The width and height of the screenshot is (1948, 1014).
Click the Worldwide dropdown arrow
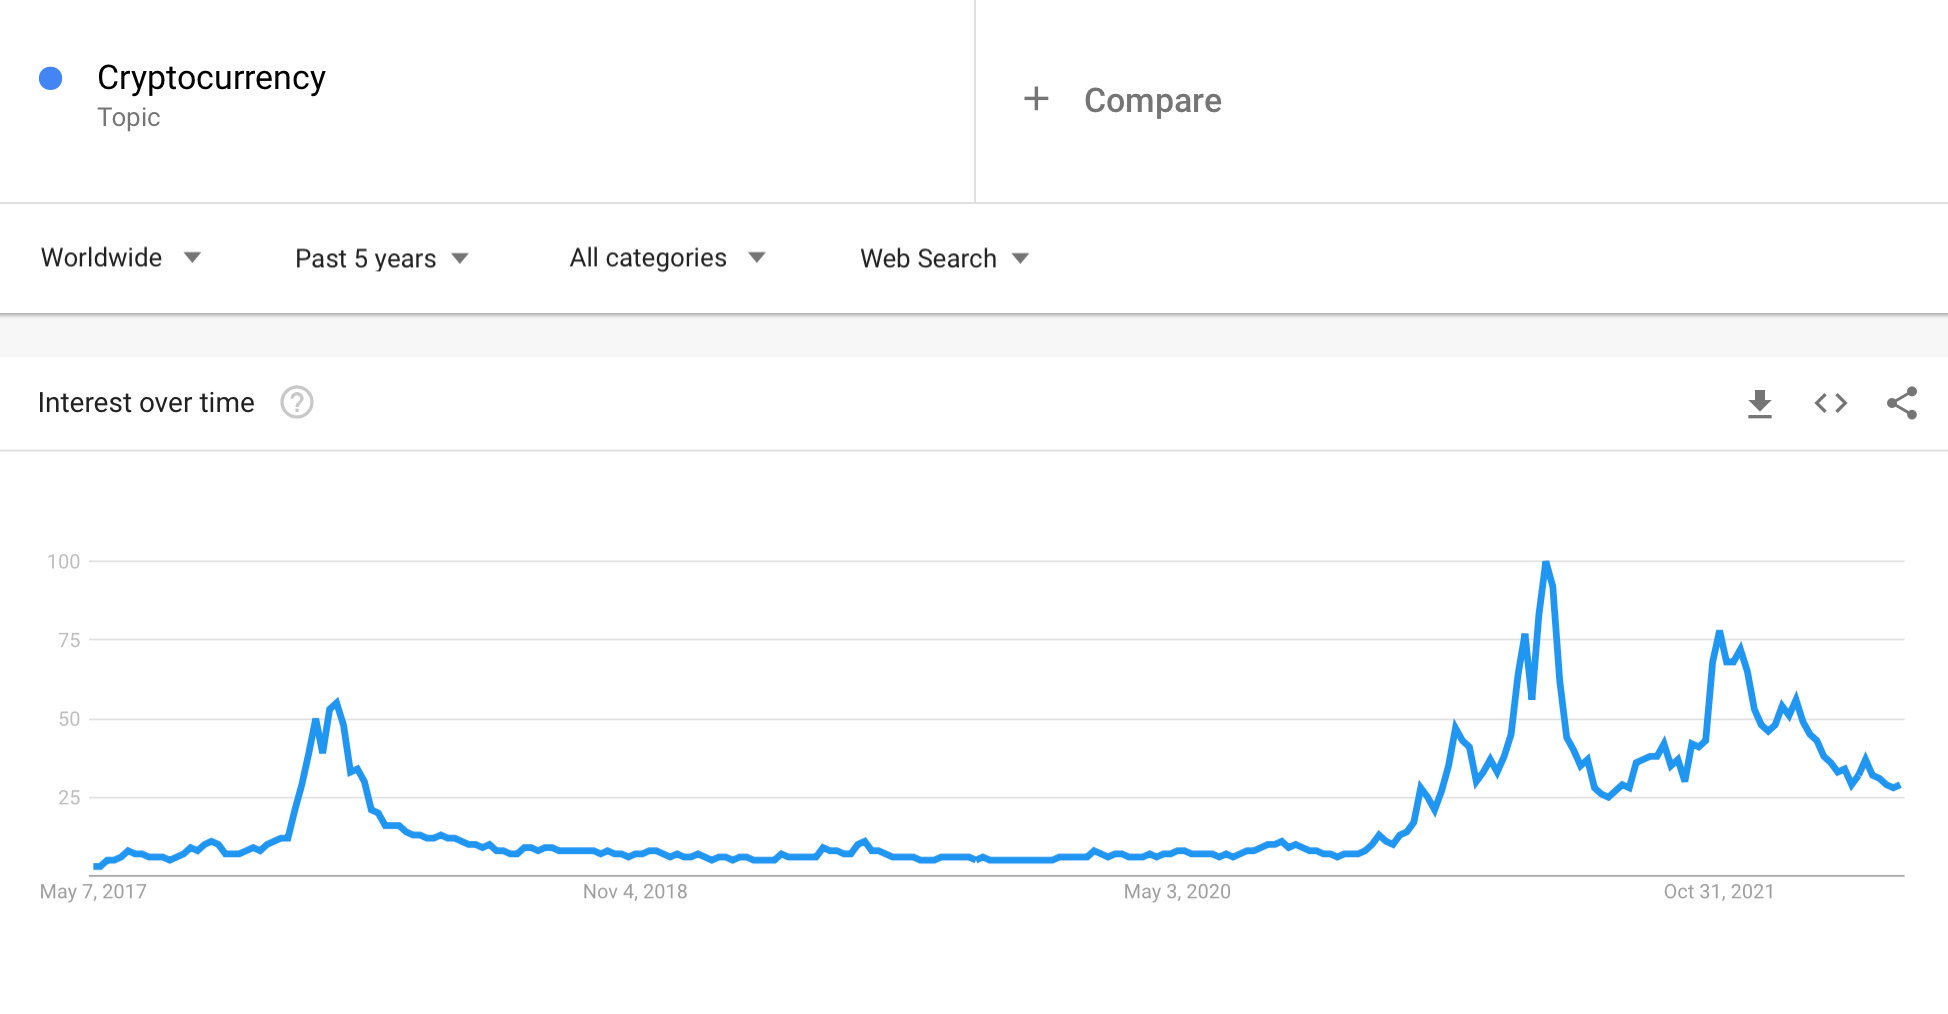(192, 258)
